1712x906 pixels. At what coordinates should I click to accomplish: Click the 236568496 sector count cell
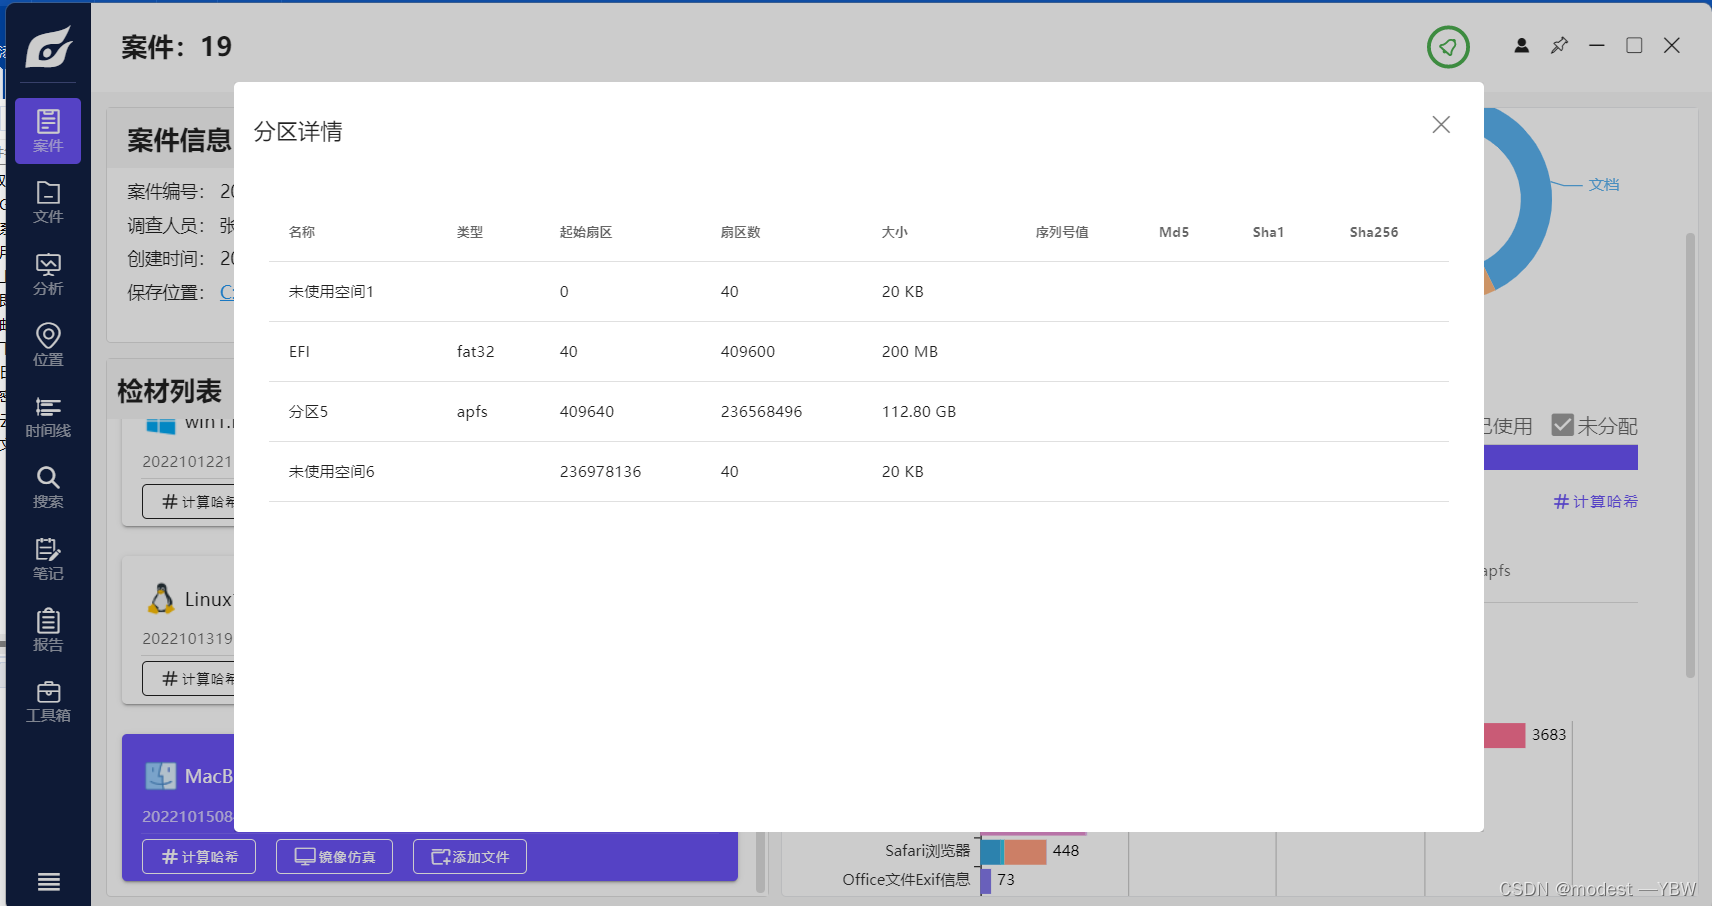761,412
